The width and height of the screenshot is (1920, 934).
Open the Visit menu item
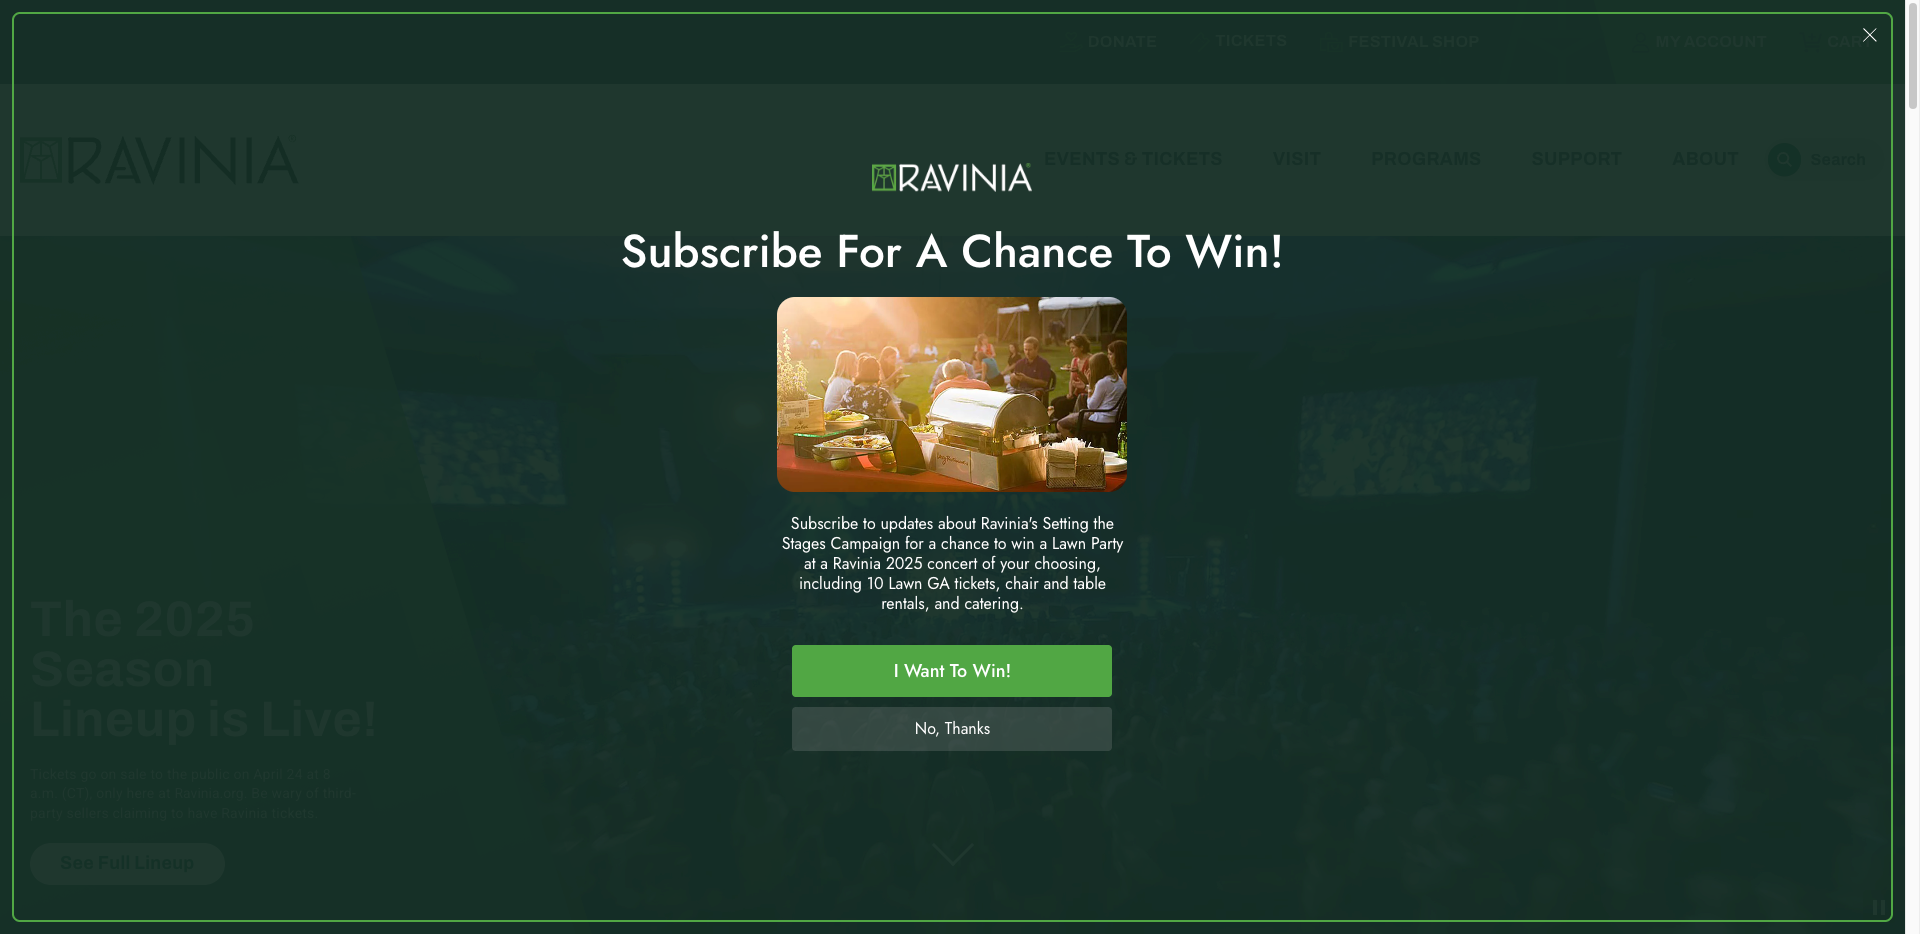(1296, 159)
